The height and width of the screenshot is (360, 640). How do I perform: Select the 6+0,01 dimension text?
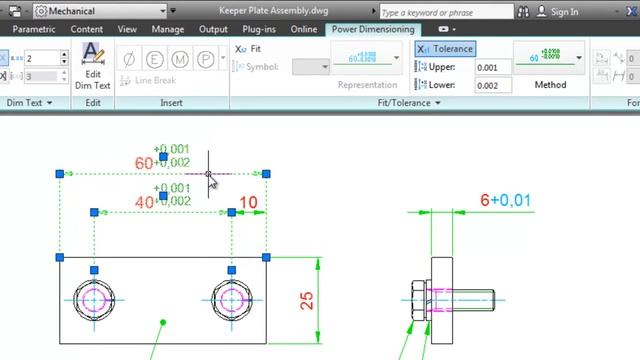(x=506, y=200)
